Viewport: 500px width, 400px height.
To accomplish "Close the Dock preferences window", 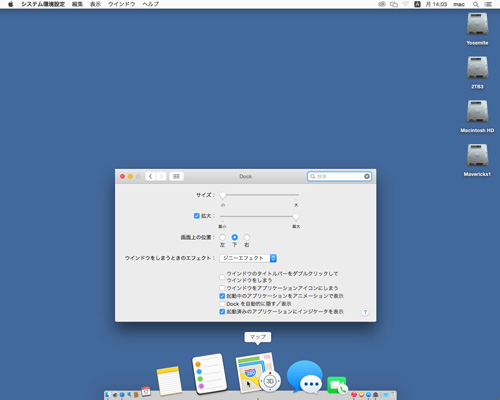I will (122, 176).
